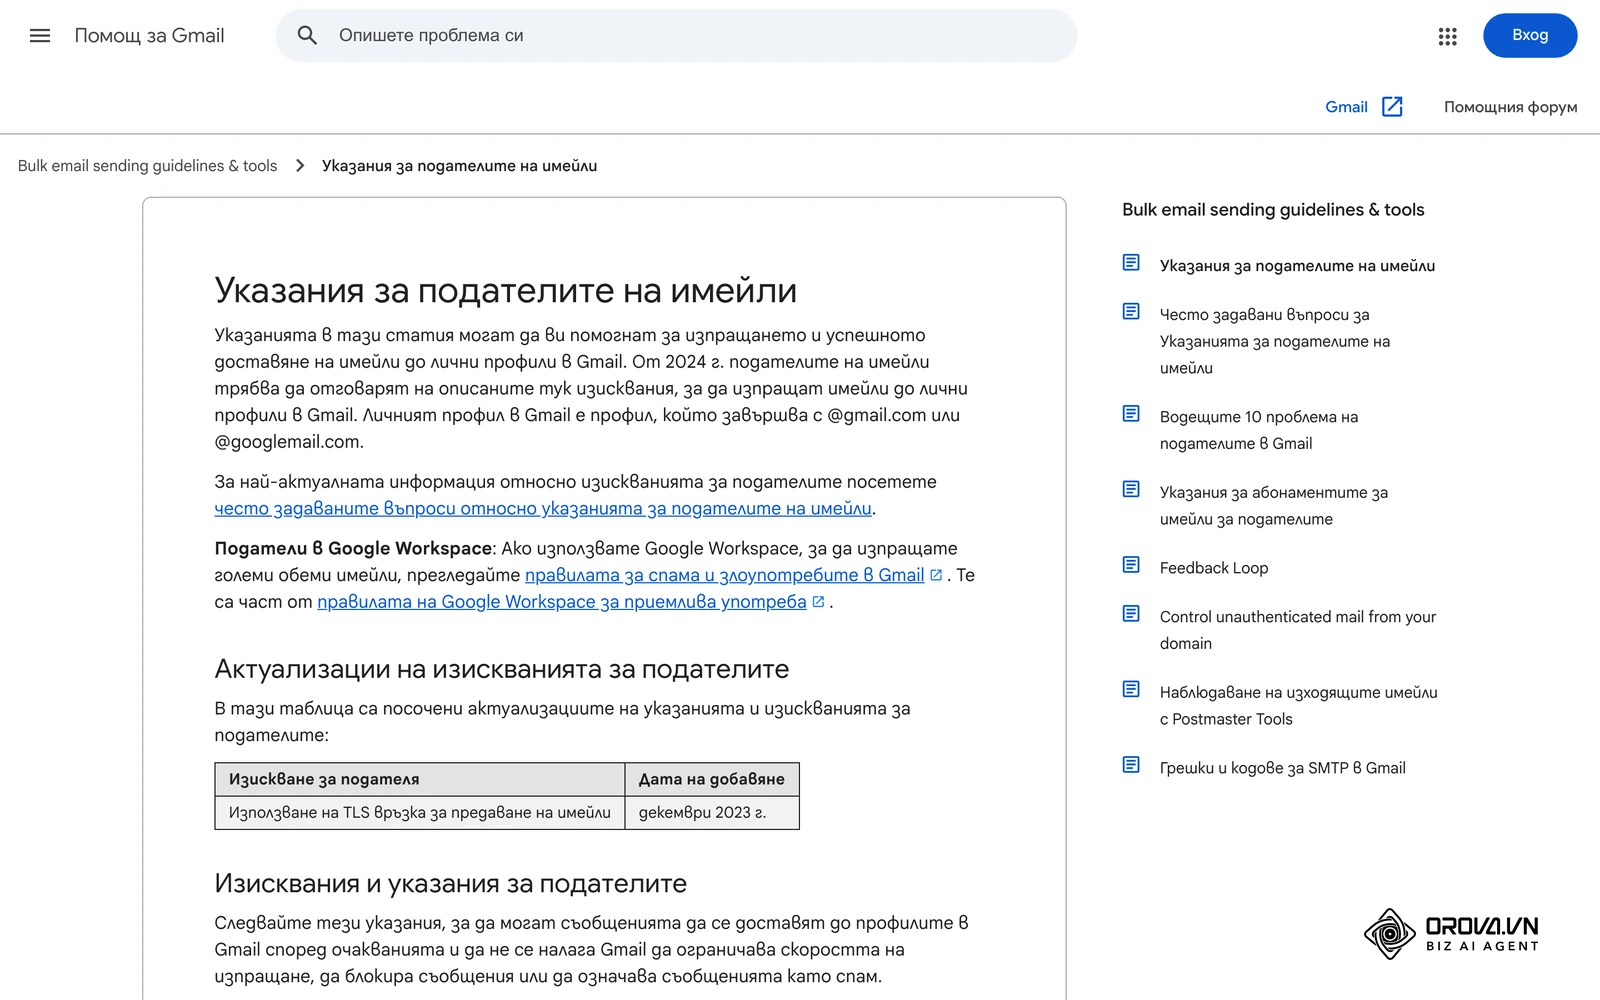Click 'Помощ за Gmail' site title

[x=150, y=36]
